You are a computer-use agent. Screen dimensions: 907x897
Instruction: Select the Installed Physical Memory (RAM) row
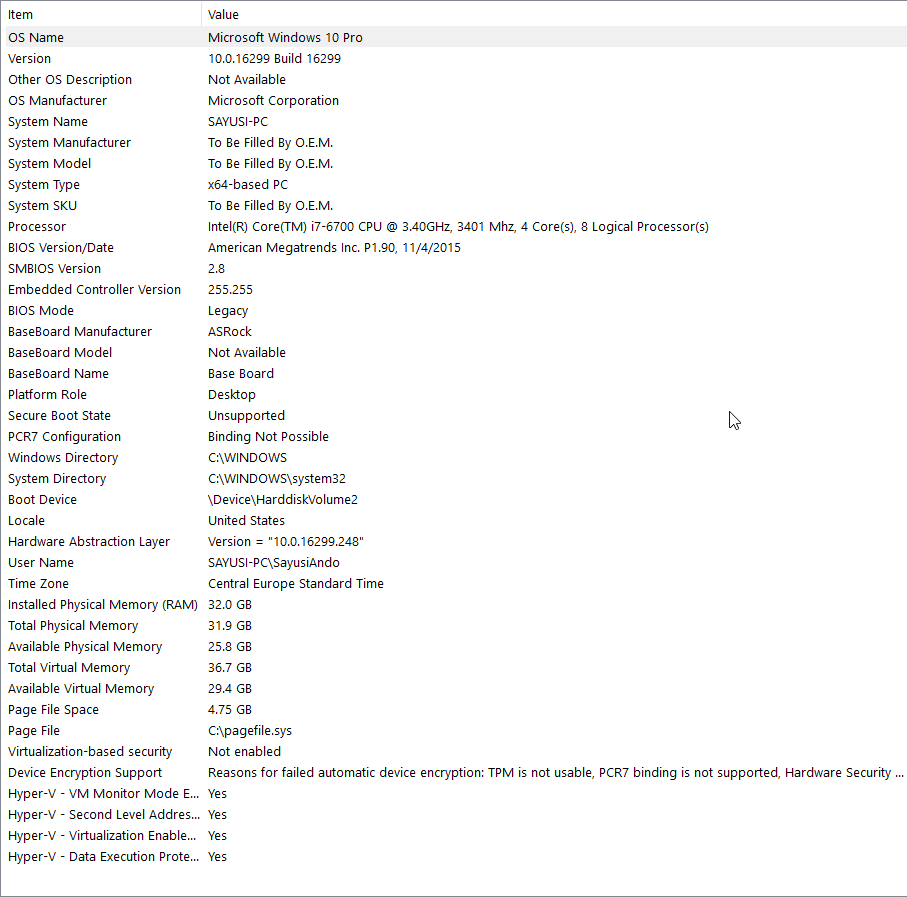tap(456, 605)
